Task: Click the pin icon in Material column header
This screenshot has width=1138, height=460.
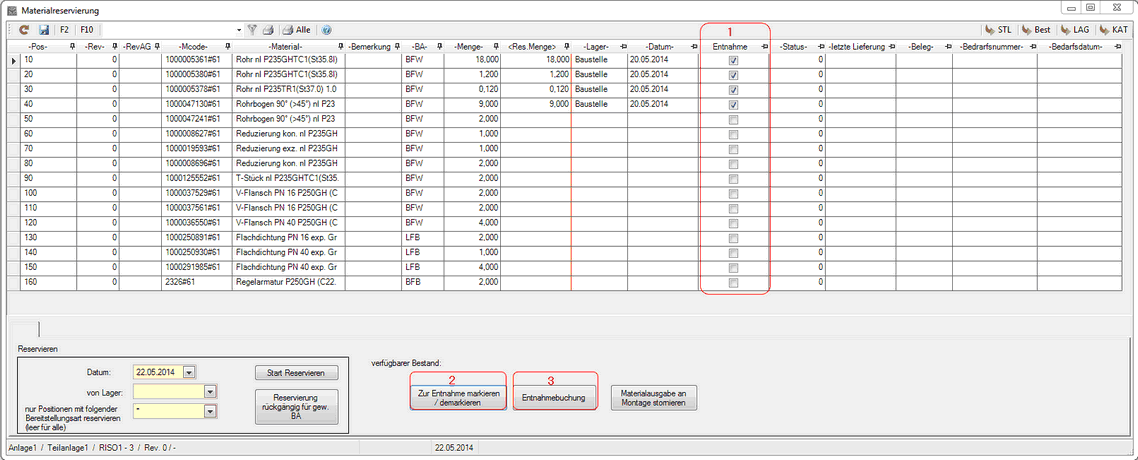Action: pyautogui.click(x=341, y=47)
